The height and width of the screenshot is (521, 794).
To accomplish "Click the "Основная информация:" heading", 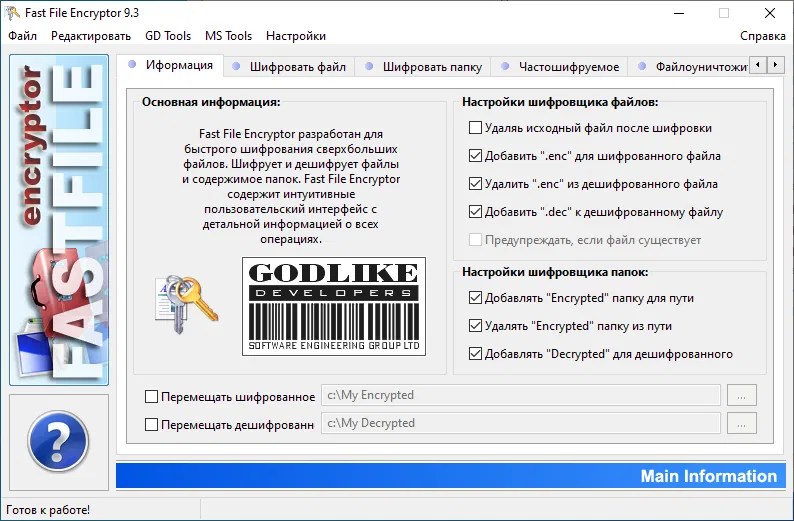I will (x=211, y=102).
